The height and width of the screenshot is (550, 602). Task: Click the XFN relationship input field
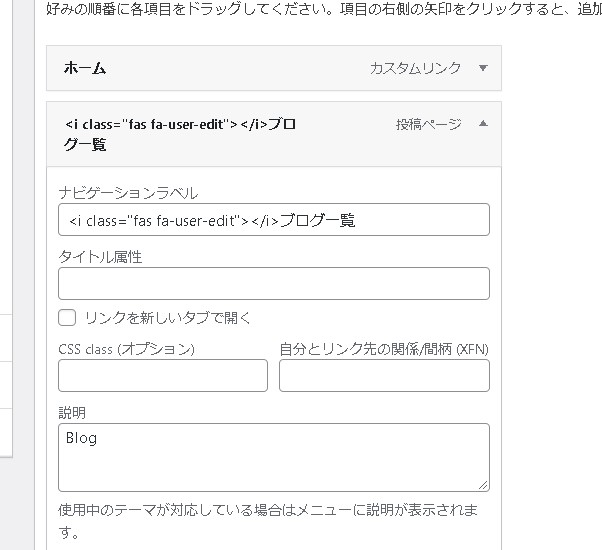click(384, 376)
